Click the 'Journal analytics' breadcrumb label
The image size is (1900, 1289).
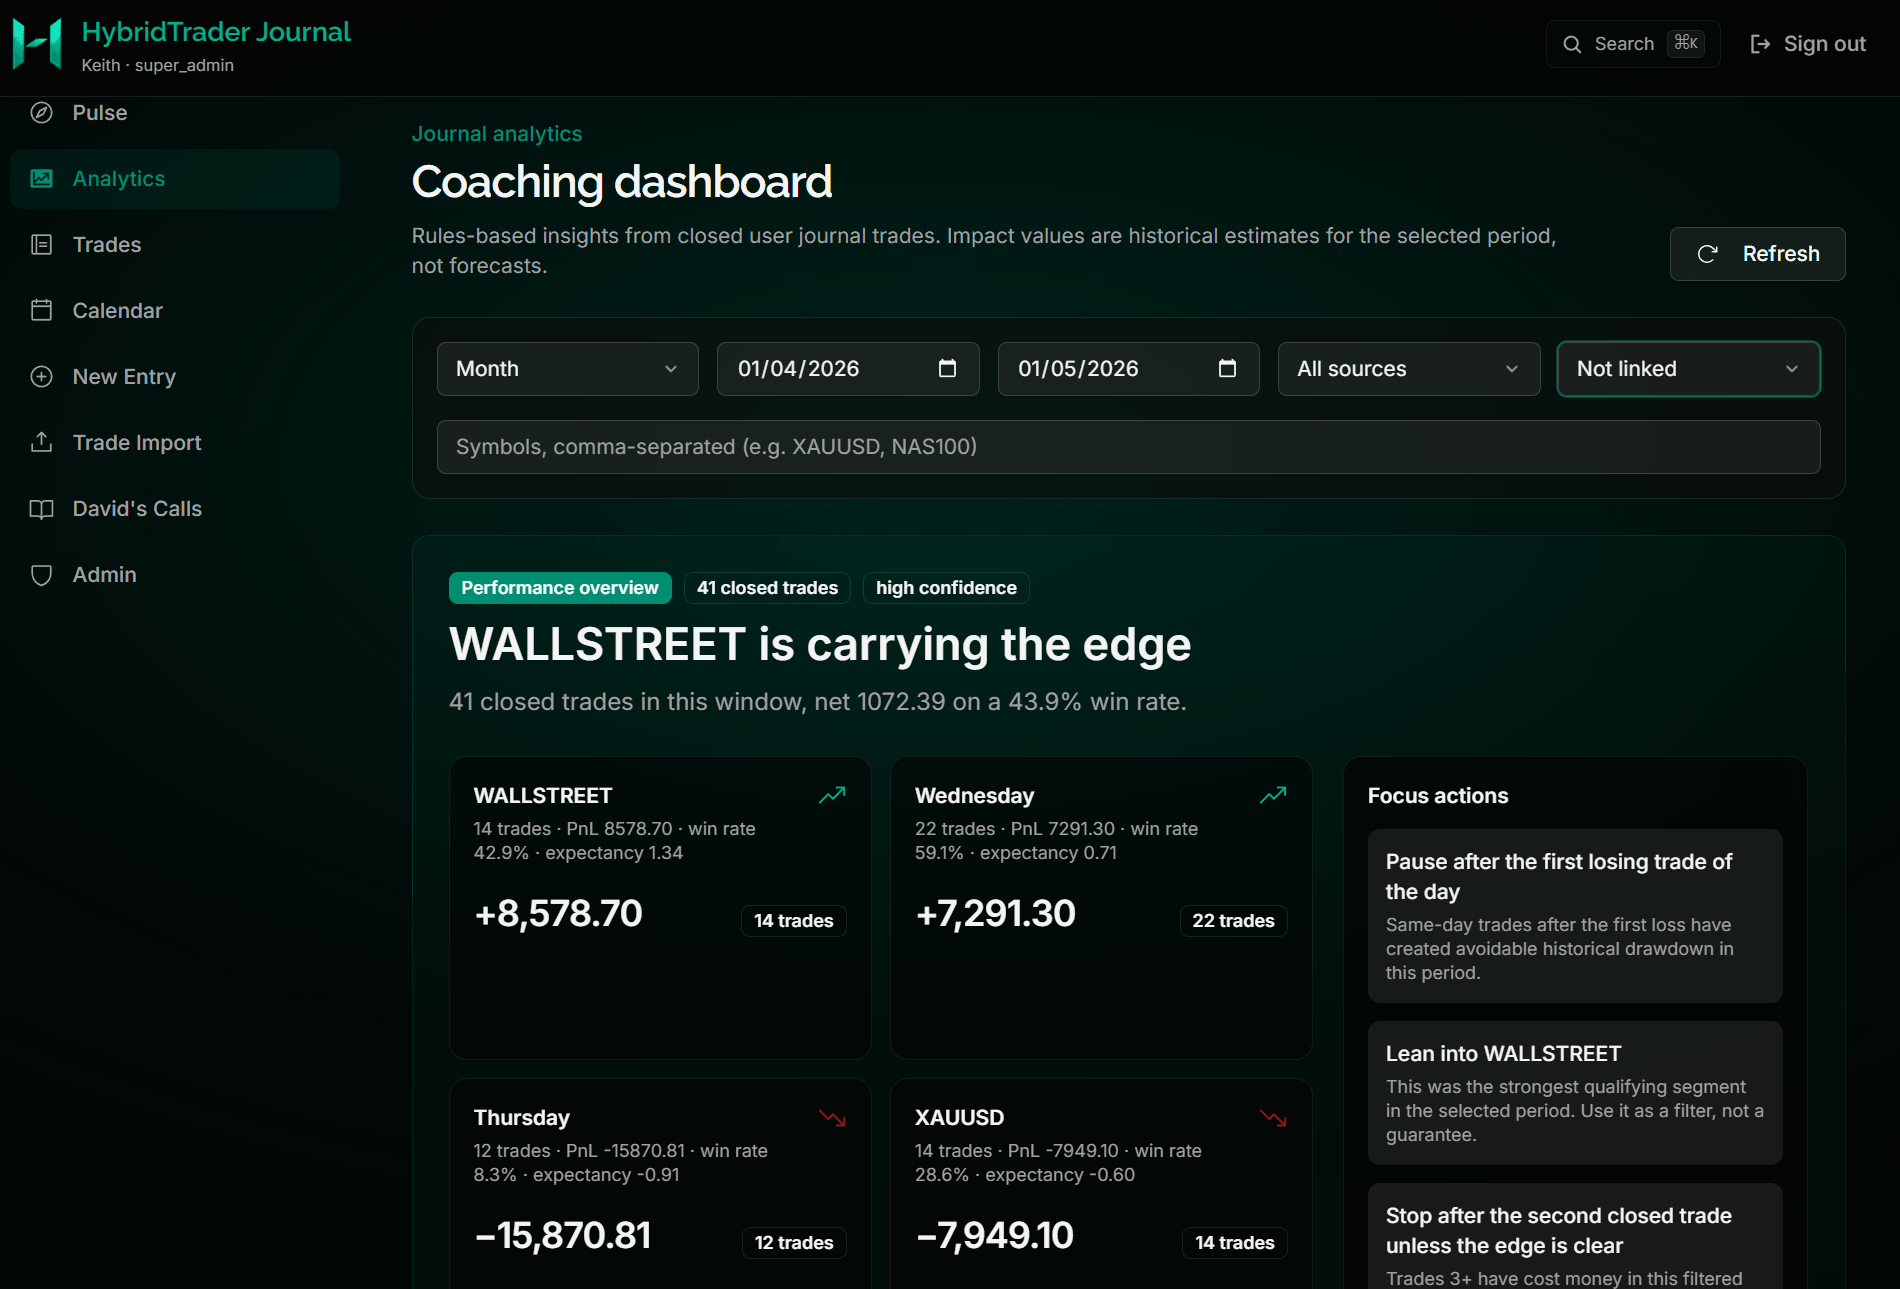(497, 134)
